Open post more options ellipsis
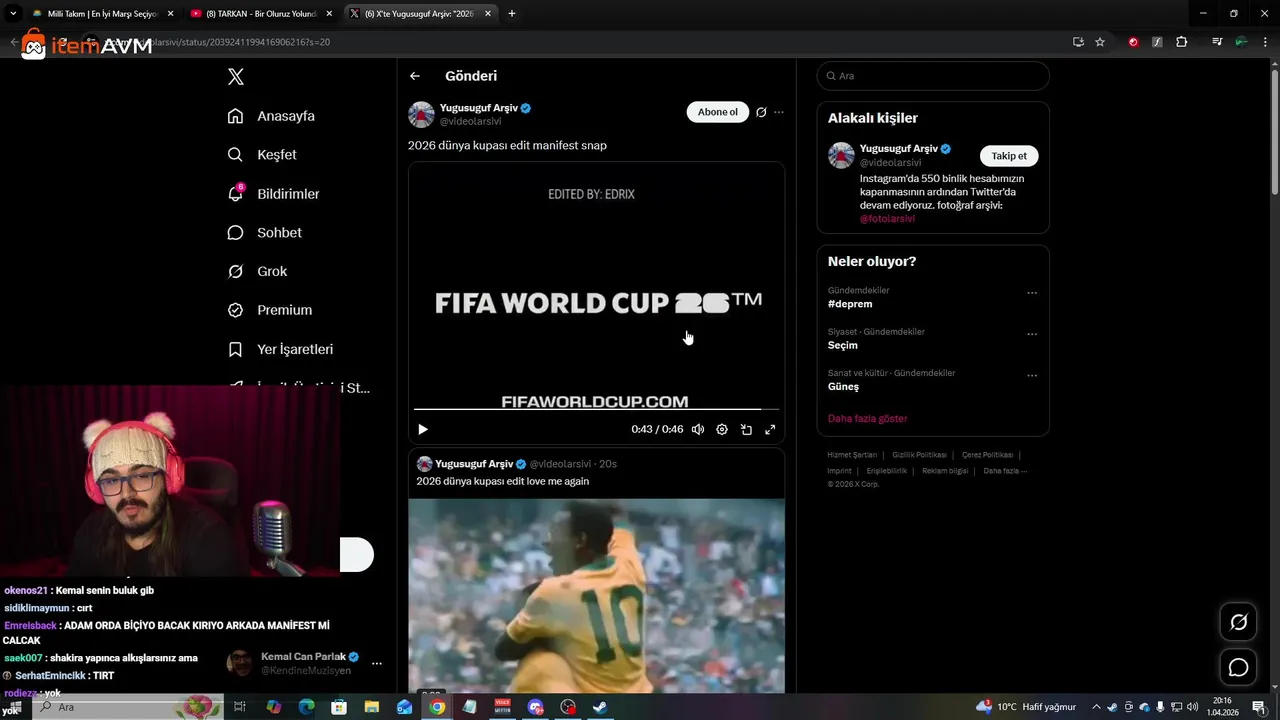 [779, 112]
